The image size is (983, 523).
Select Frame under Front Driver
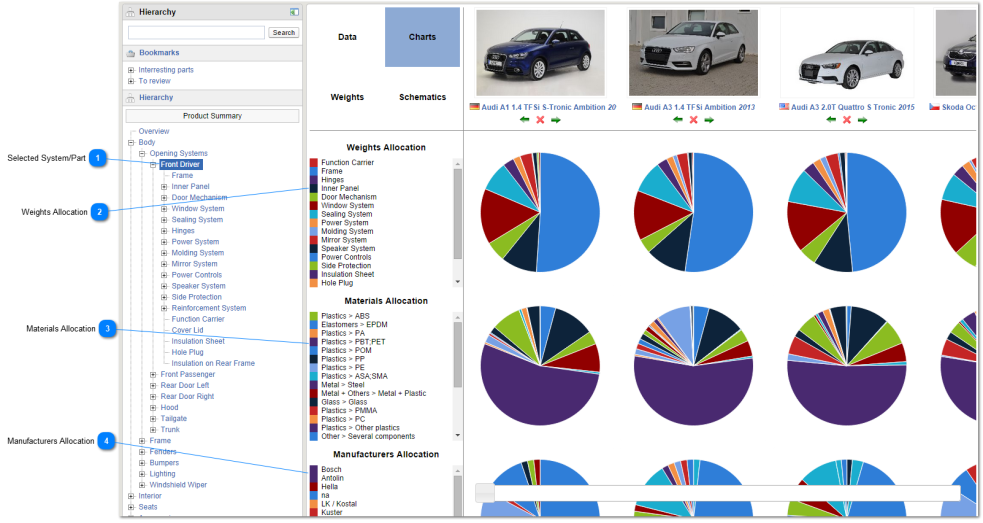pos(182,176)
